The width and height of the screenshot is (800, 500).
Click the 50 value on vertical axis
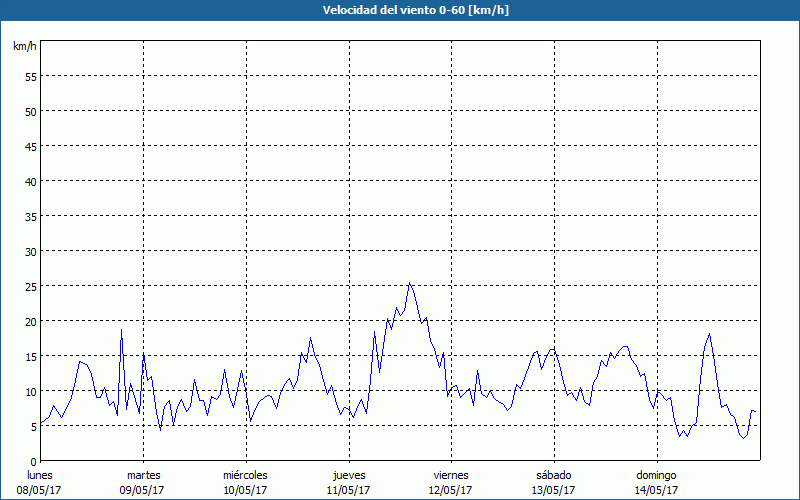[x=31, y=111]
